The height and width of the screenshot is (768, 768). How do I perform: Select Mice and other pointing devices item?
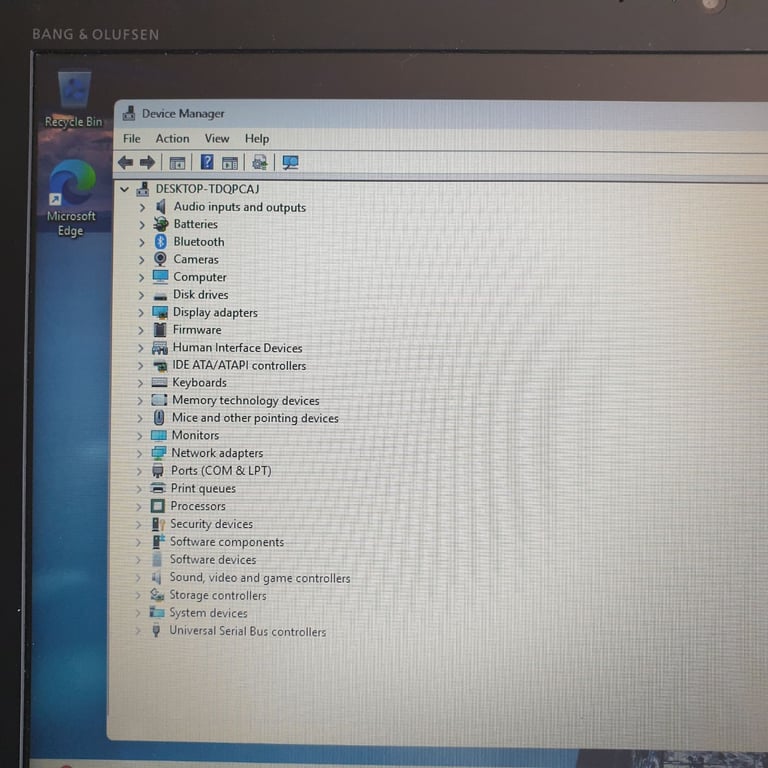tap(255, 418)
